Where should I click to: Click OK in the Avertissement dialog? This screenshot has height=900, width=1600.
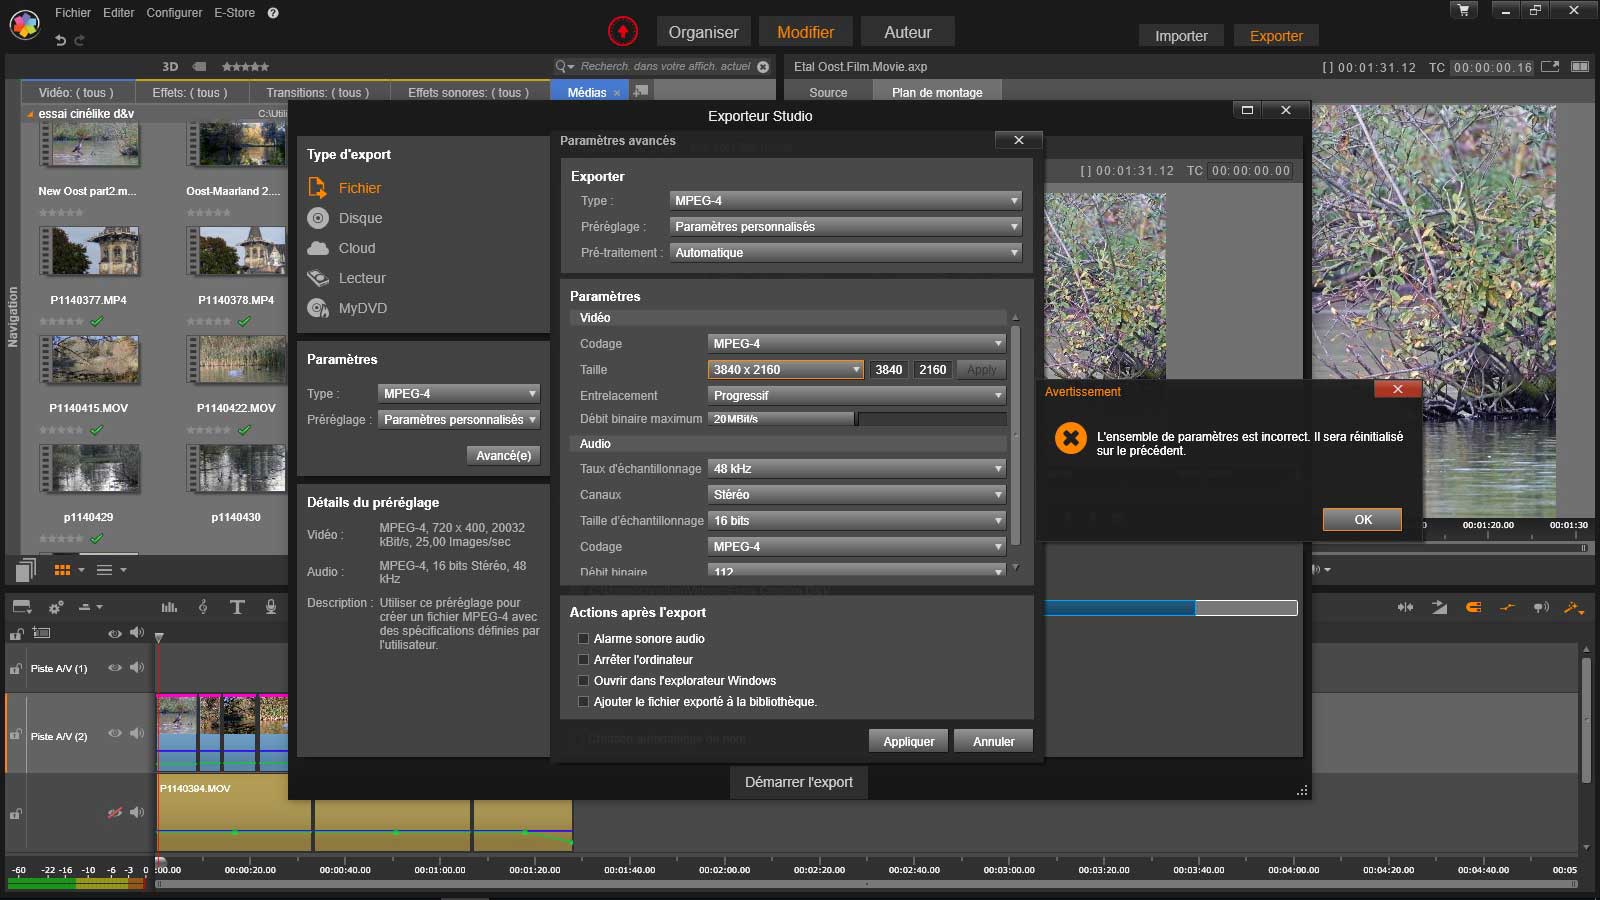(1362, 520)
